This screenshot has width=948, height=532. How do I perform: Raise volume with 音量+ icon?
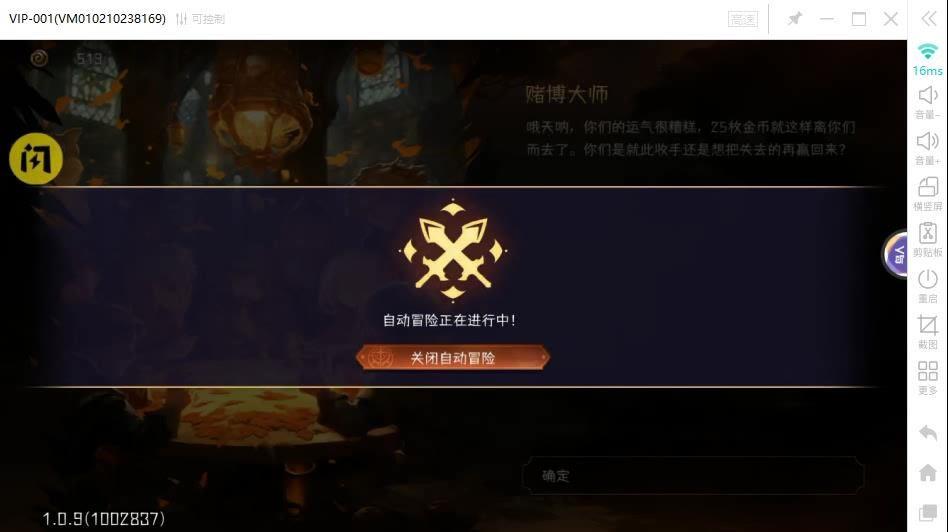pos(927,148)
